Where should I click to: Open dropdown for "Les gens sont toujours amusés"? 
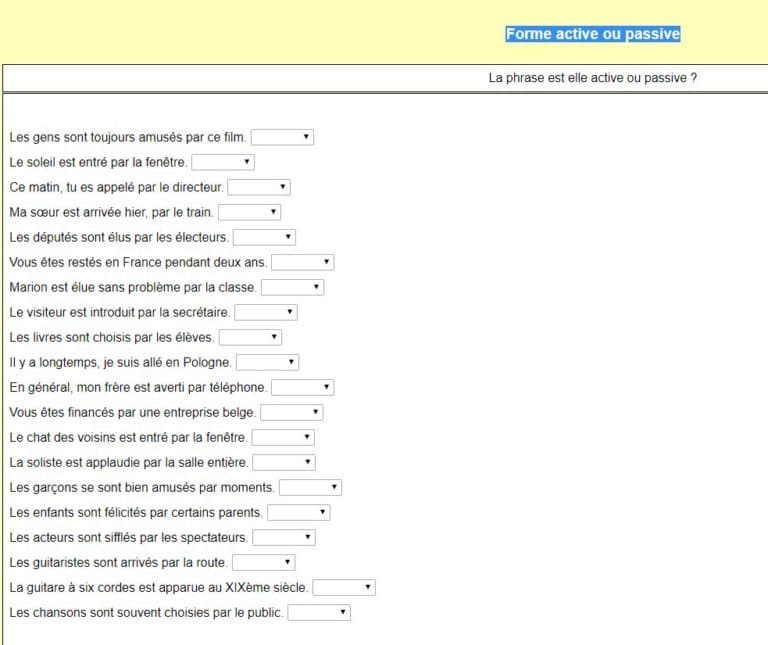click(282, 137)
